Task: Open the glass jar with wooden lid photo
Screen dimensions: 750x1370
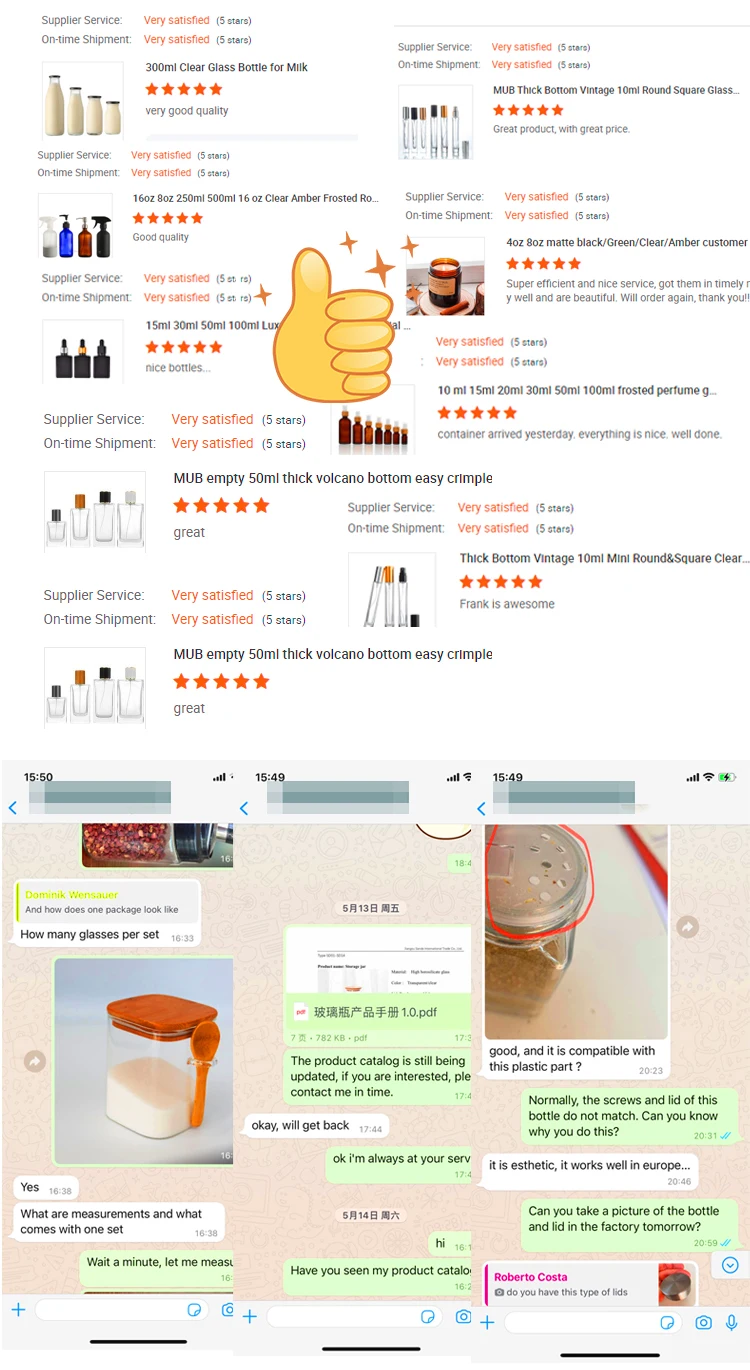Action: [x=143, y=1061]
